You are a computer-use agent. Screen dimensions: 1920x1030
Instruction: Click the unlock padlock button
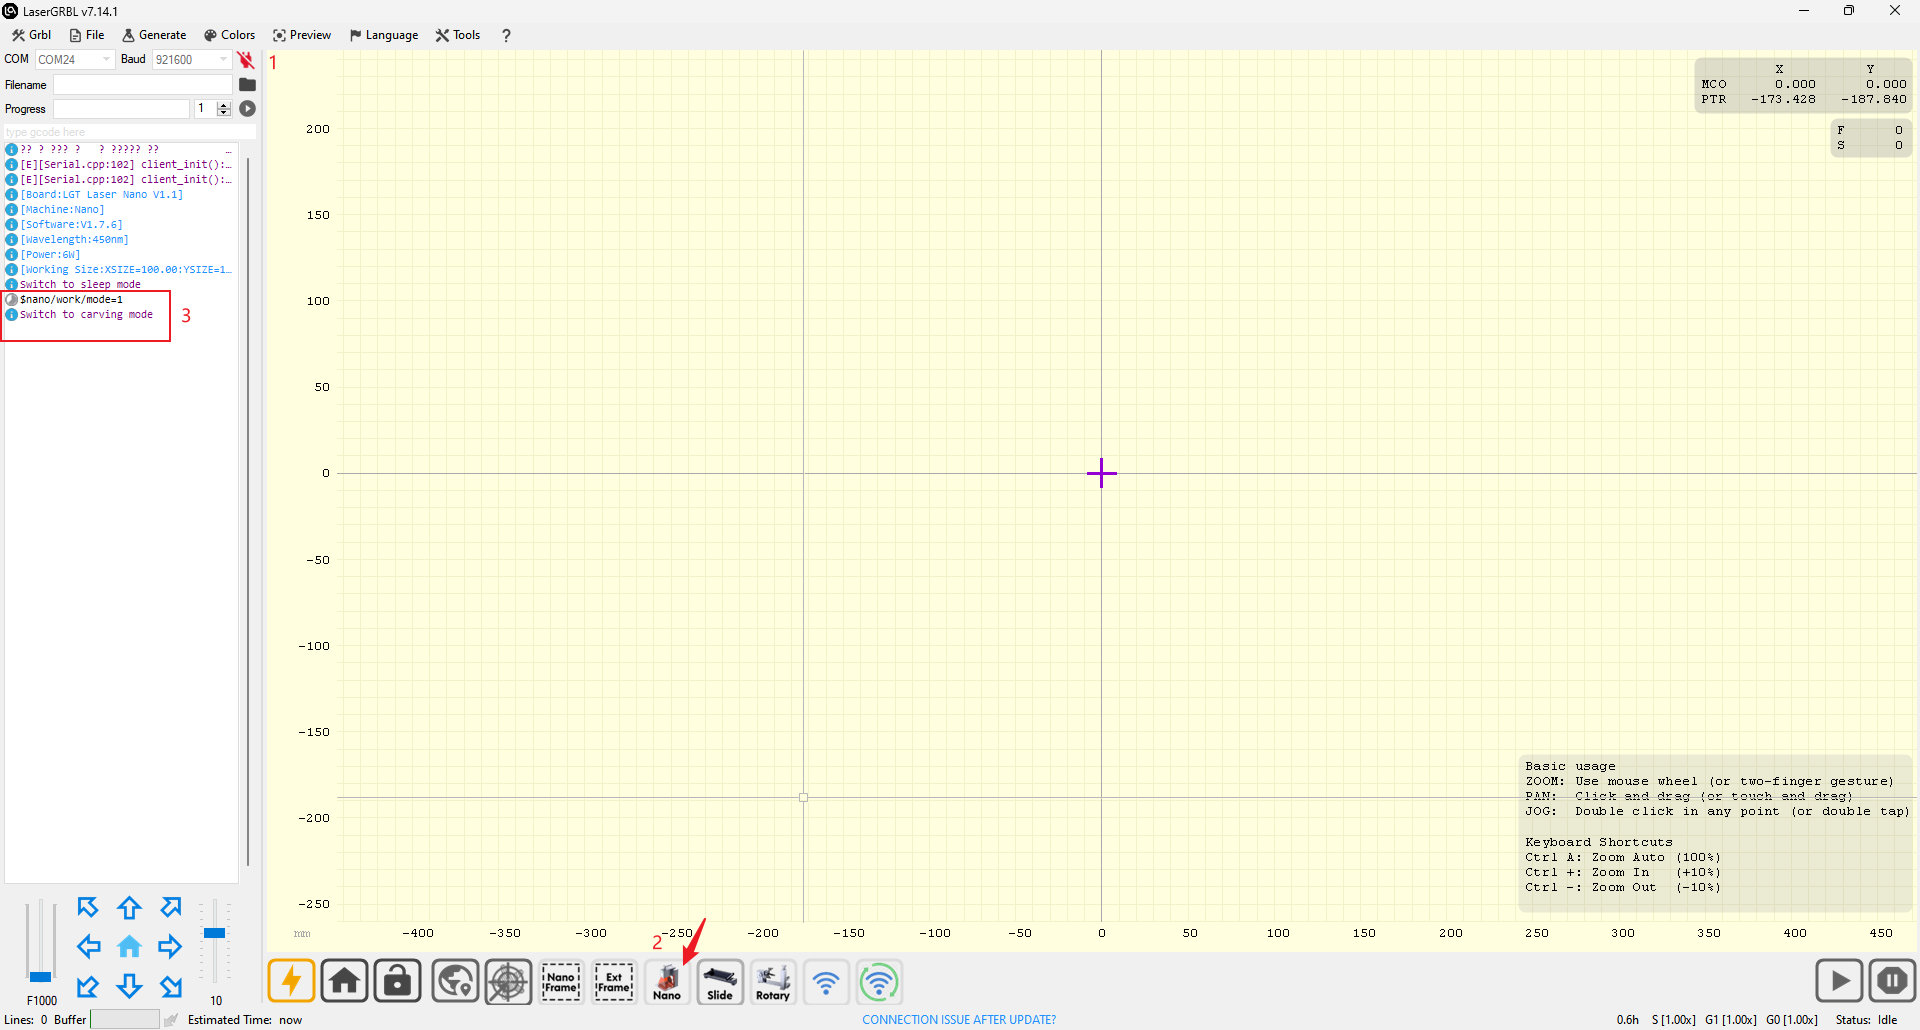click(397, 981)
